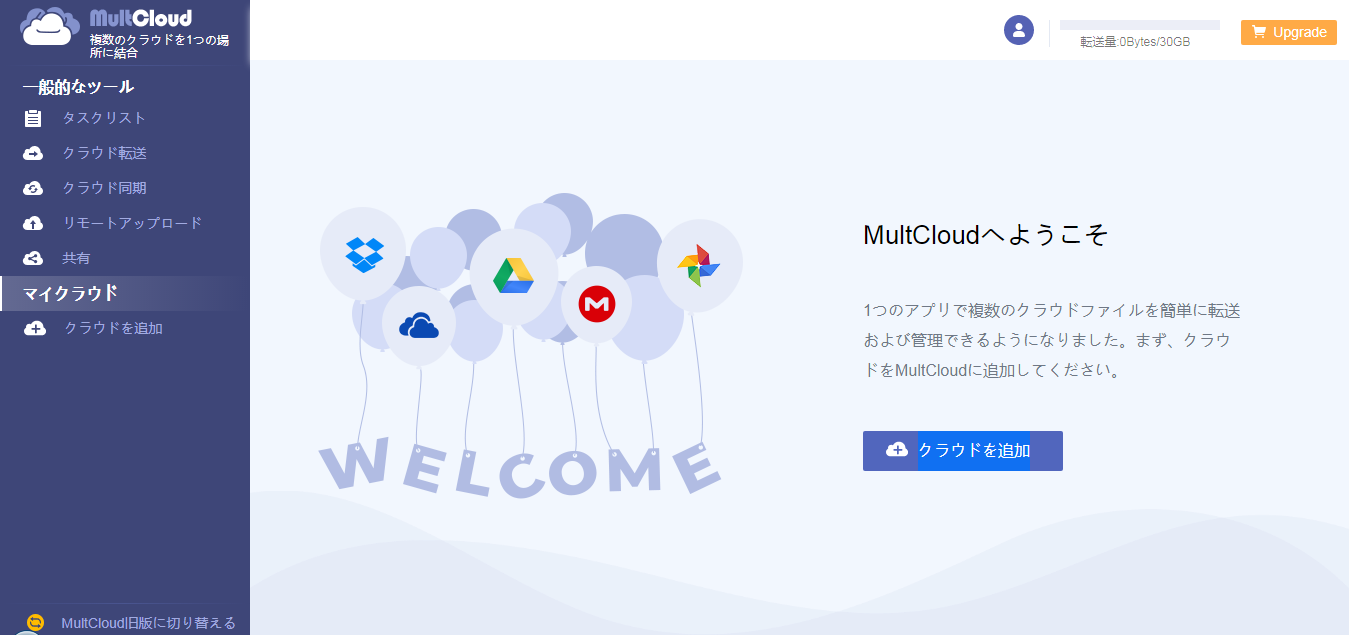Screen dimensions: 1349x635
Task: Click the WELCOME banner letters
Action: click(x=520, y=467)
